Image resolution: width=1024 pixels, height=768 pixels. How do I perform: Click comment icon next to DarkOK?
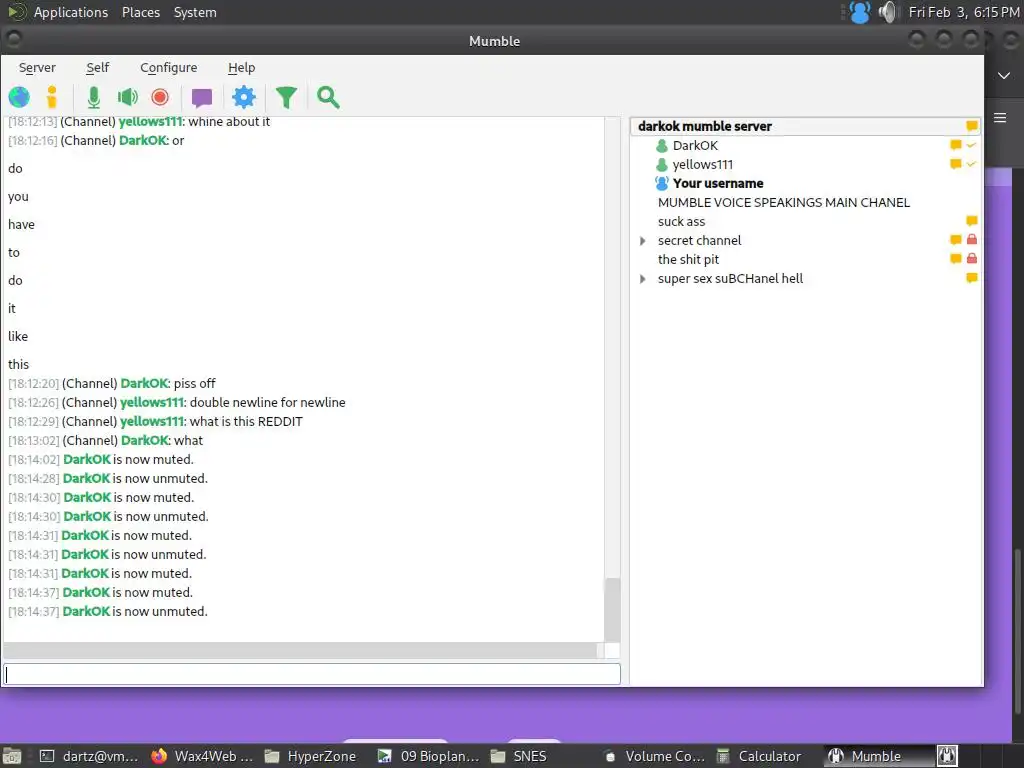pos(956,145)
